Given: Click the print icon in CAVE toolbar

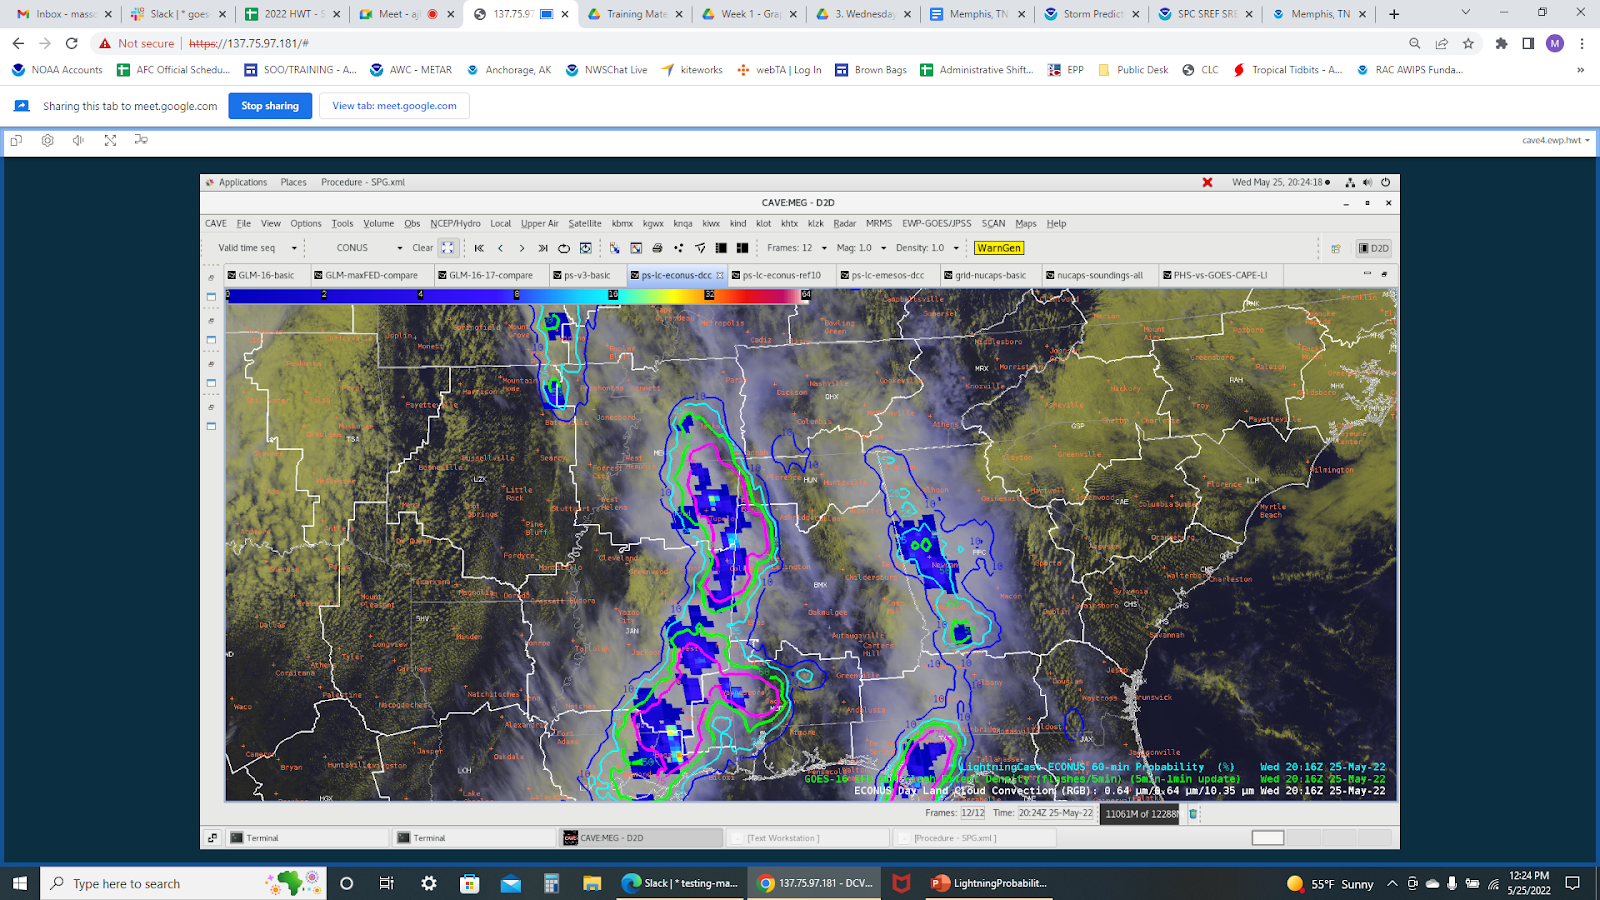Looking at the screenshot, I should (657, 248).
